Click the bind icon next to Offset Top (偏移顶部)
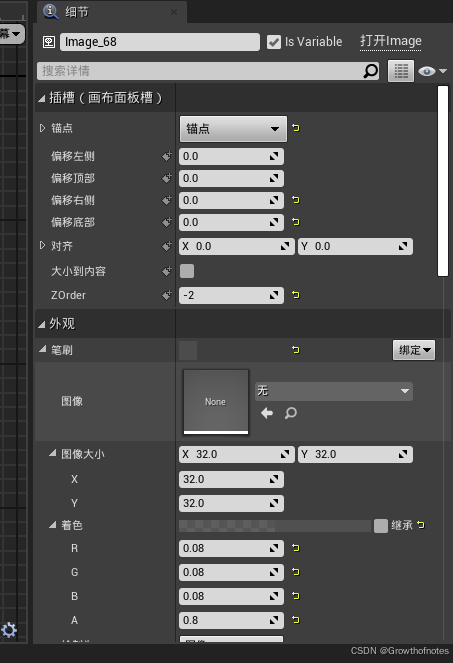 (167, 178)
